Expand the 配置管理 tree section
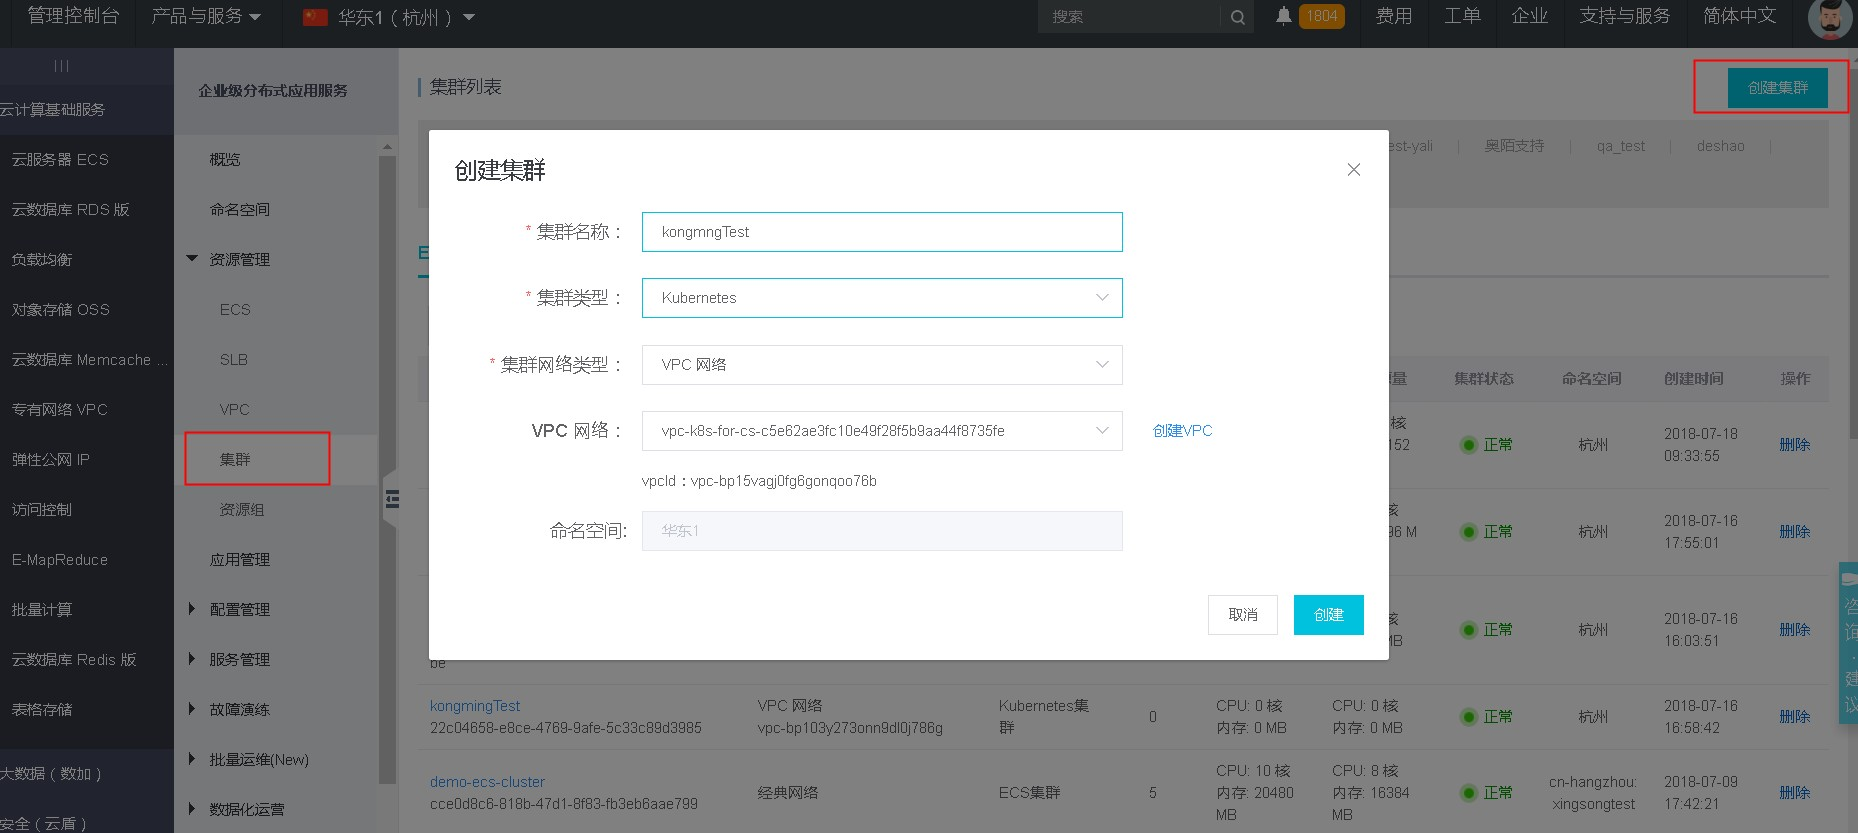Image resolution: width=1858 pixels, height=833 pixels. [192, 609]
